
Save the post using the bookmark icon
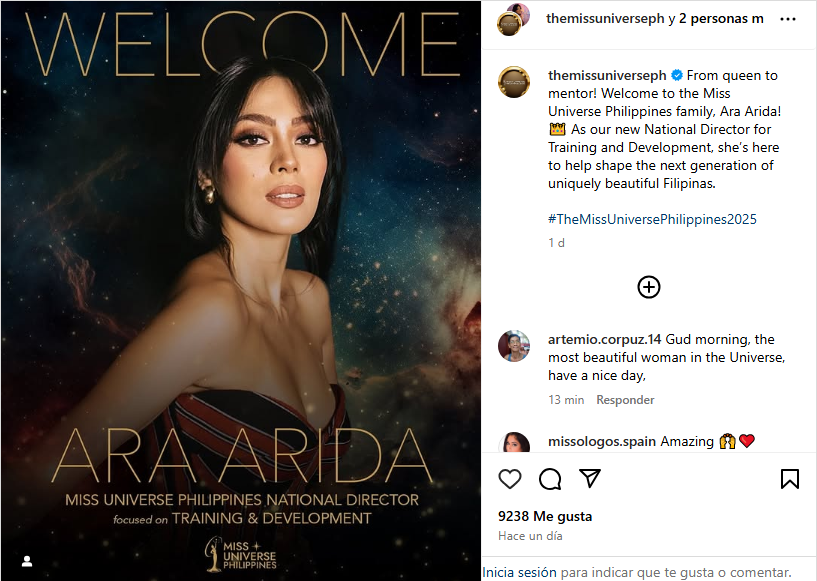click(x=789, y=479)
